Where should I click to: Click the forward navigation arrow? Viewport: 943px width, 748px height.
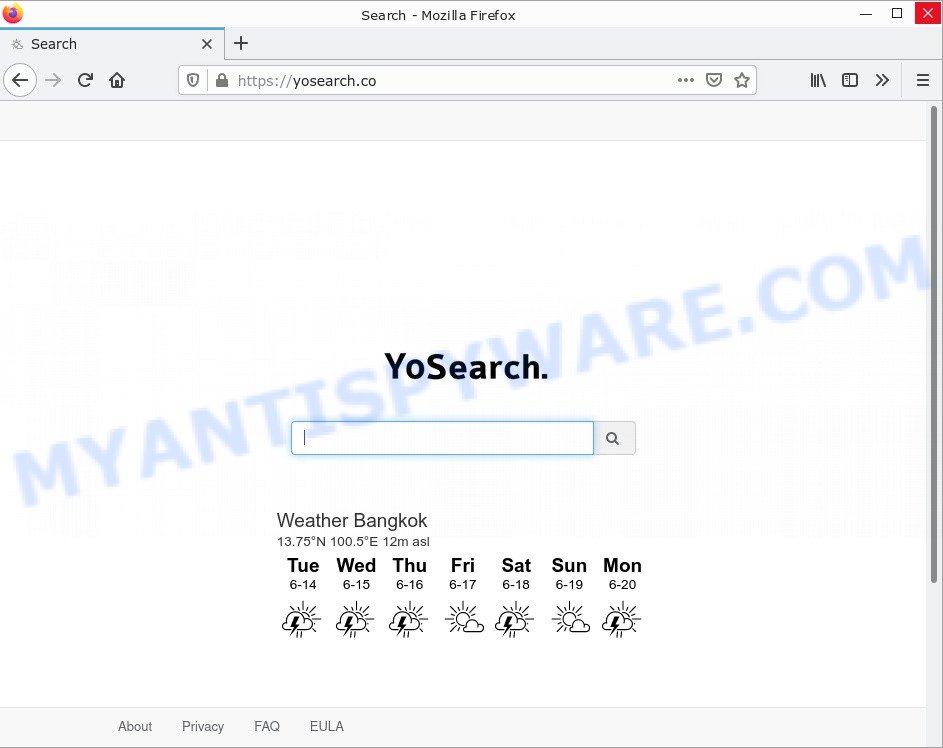tap(53, 80)
